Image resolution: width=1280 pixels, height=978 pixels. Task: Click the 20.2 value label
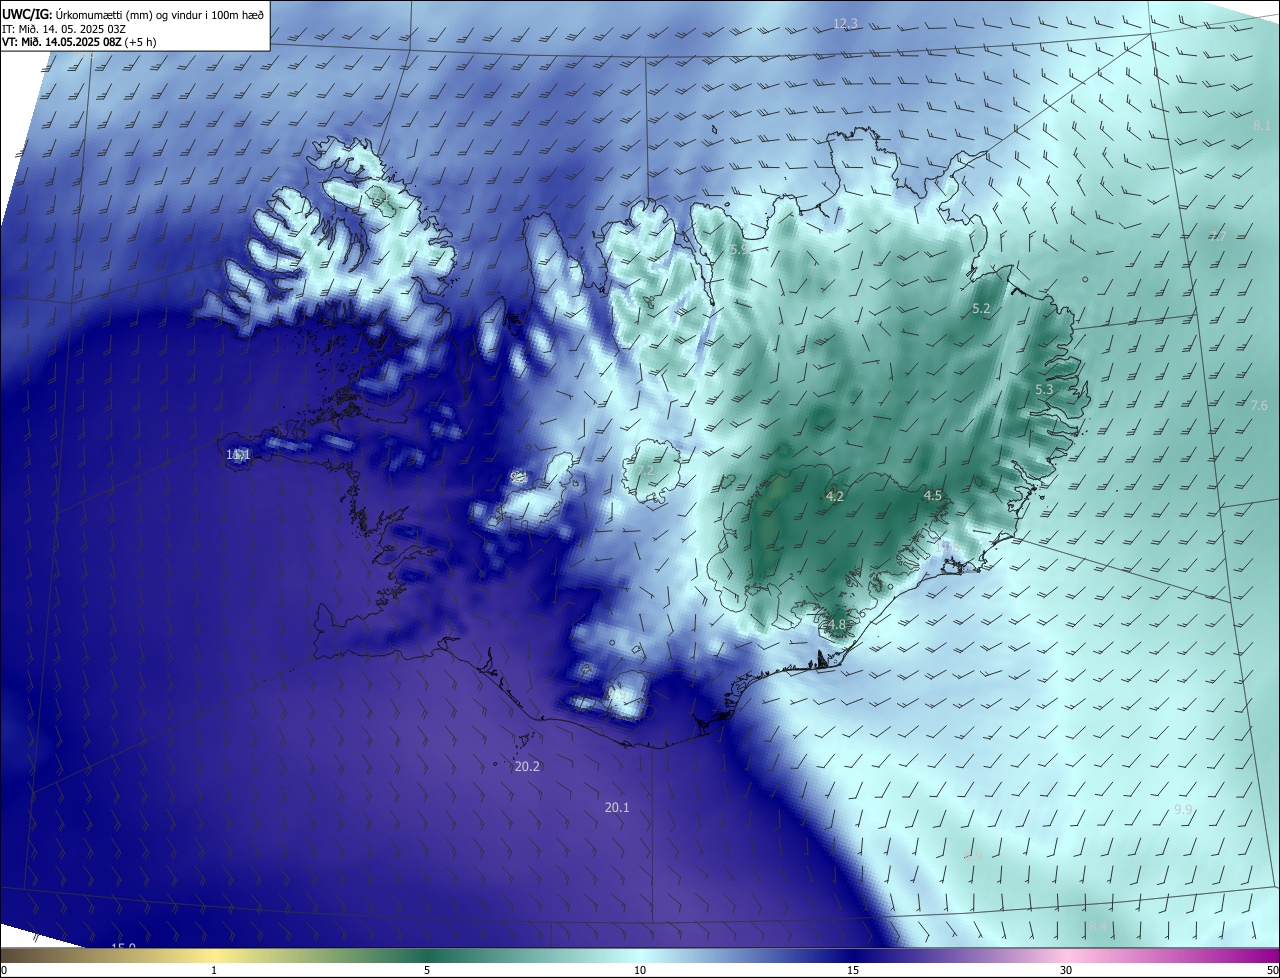[x=527, y=766]
